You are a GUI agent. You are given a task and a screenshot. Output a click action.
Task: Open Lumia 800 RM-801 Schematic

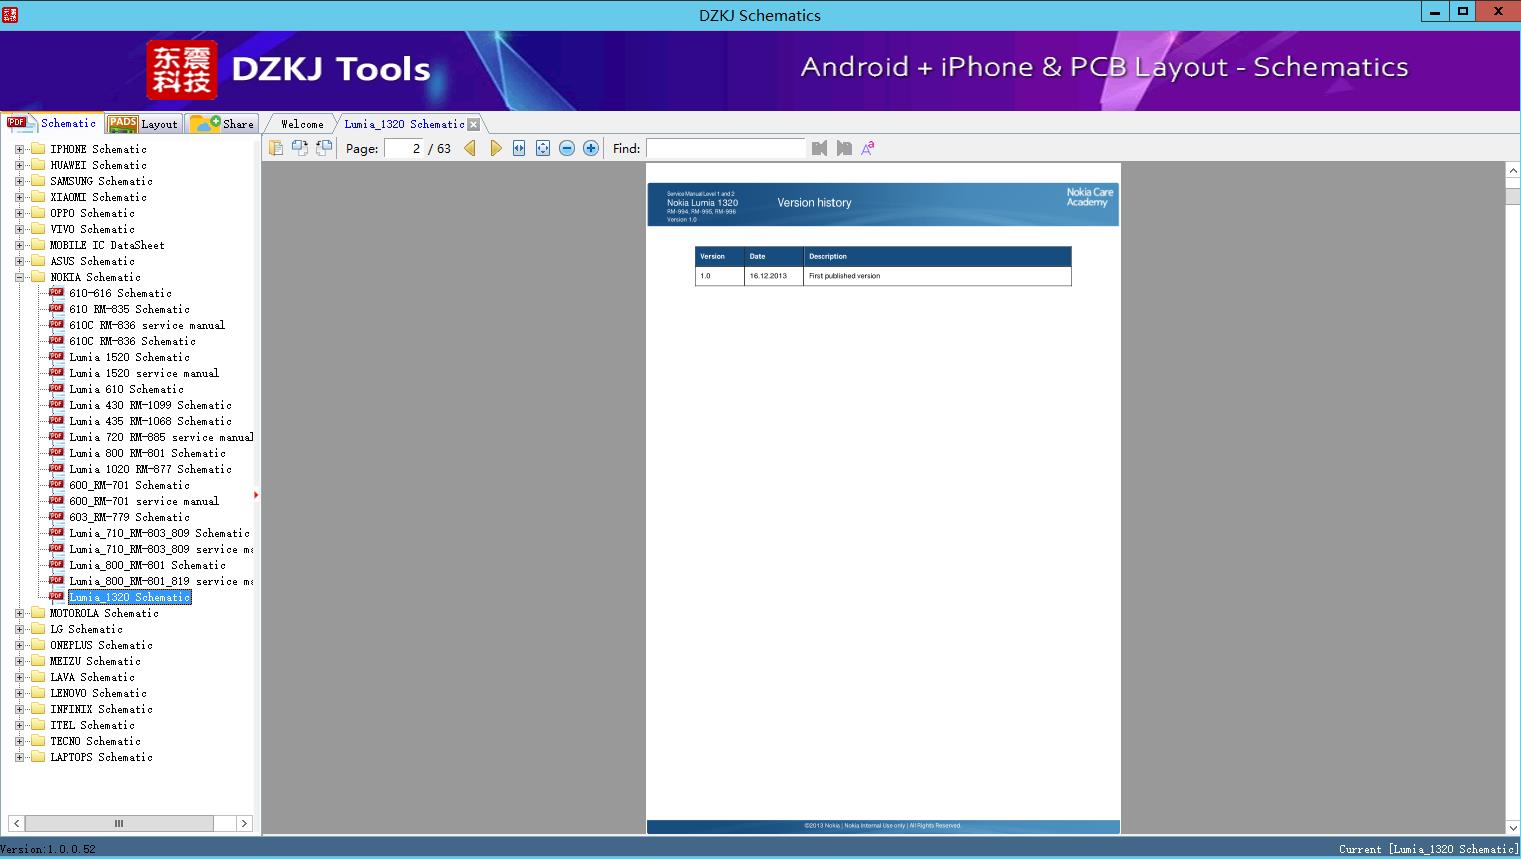(147, 453)
